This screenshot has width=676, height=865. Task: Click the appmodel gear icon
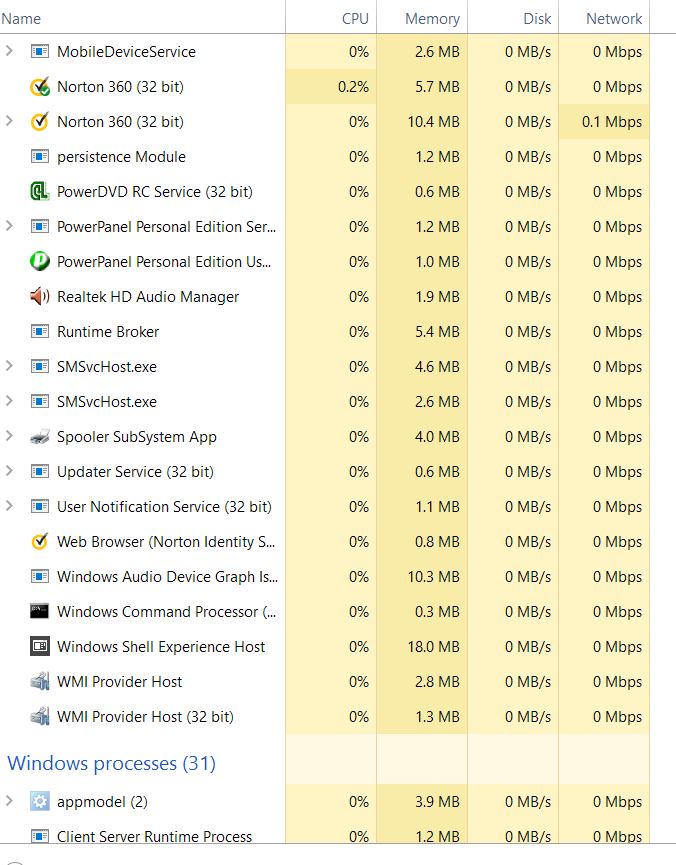(39, 801)
